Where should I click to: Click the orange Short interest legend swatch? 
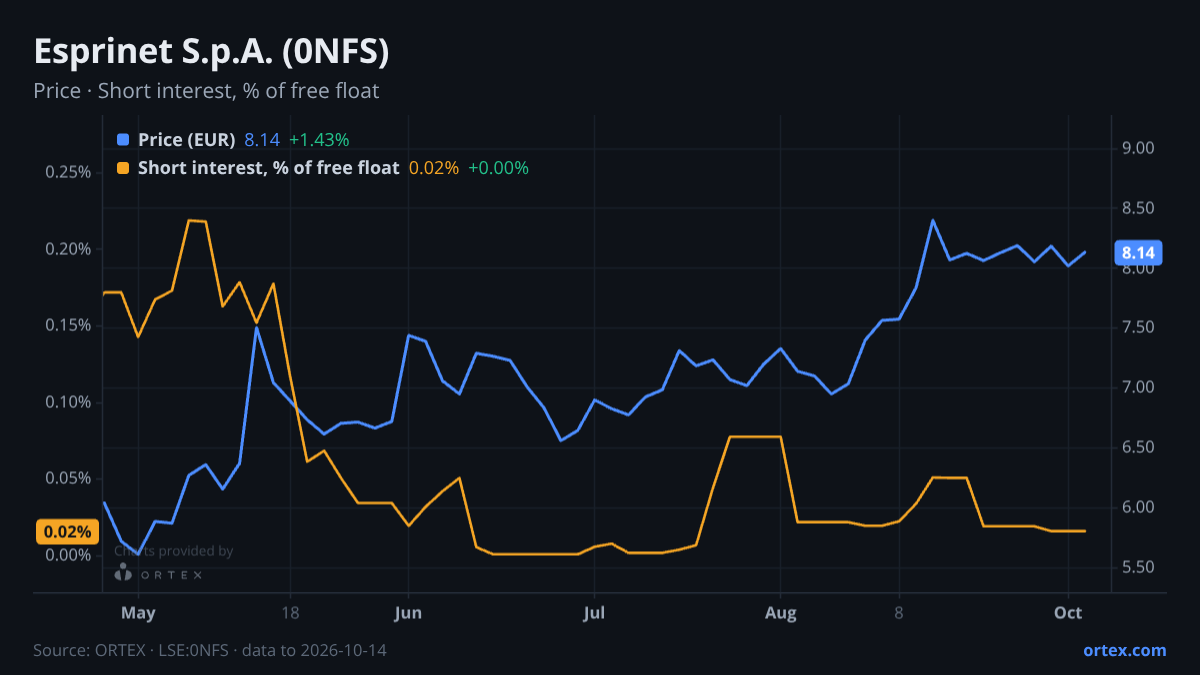(x=123, y=168)
